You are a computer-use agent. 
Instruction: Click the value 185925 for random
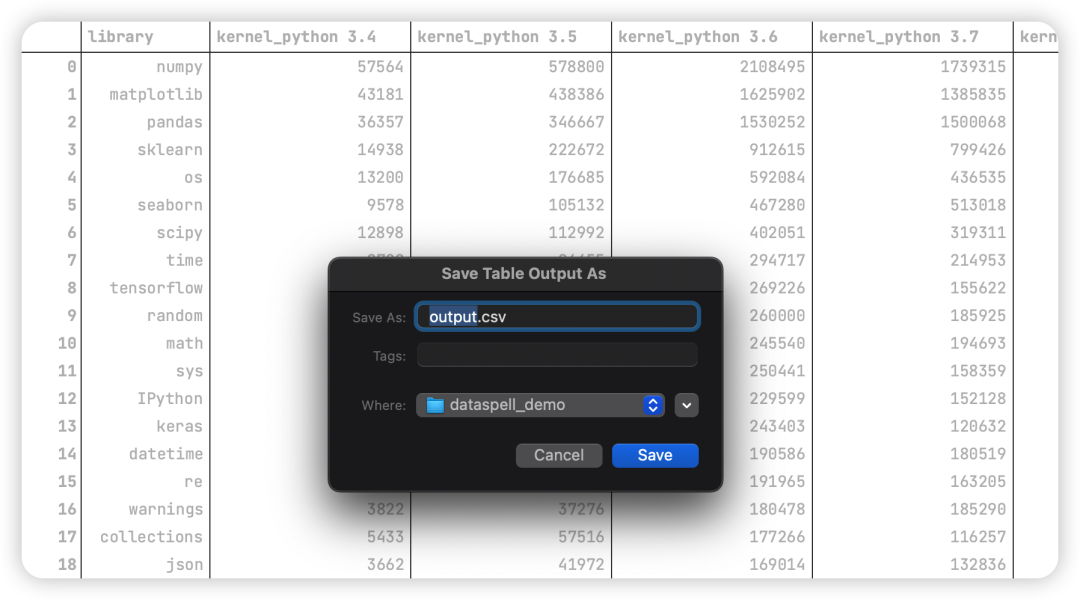[x=978, y=315]
